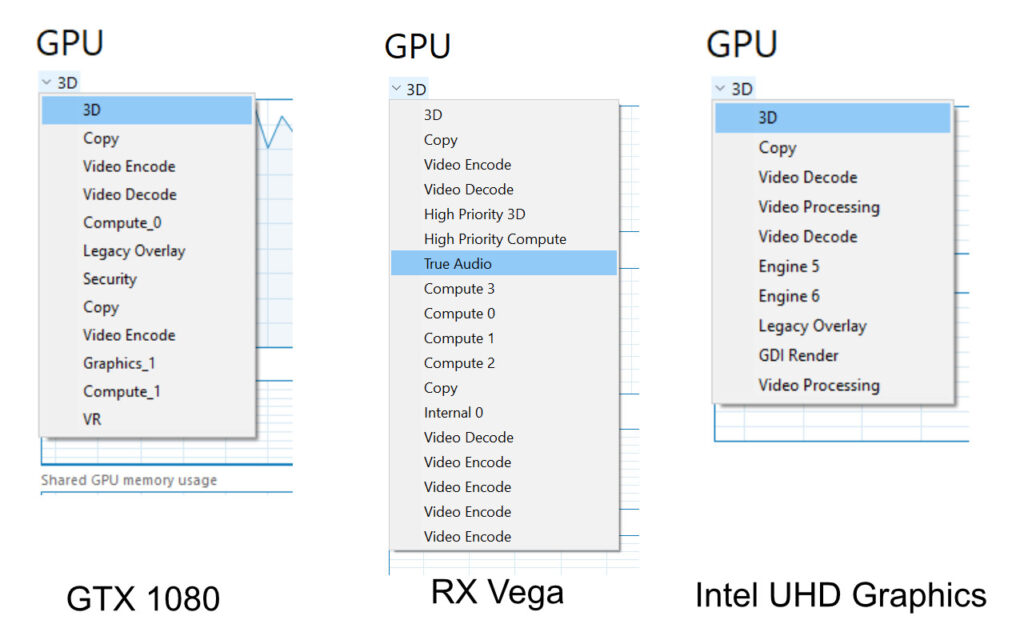Choose Engine 5 on Intel UHD Graphics
The image size is (1024, 640).
786,266
